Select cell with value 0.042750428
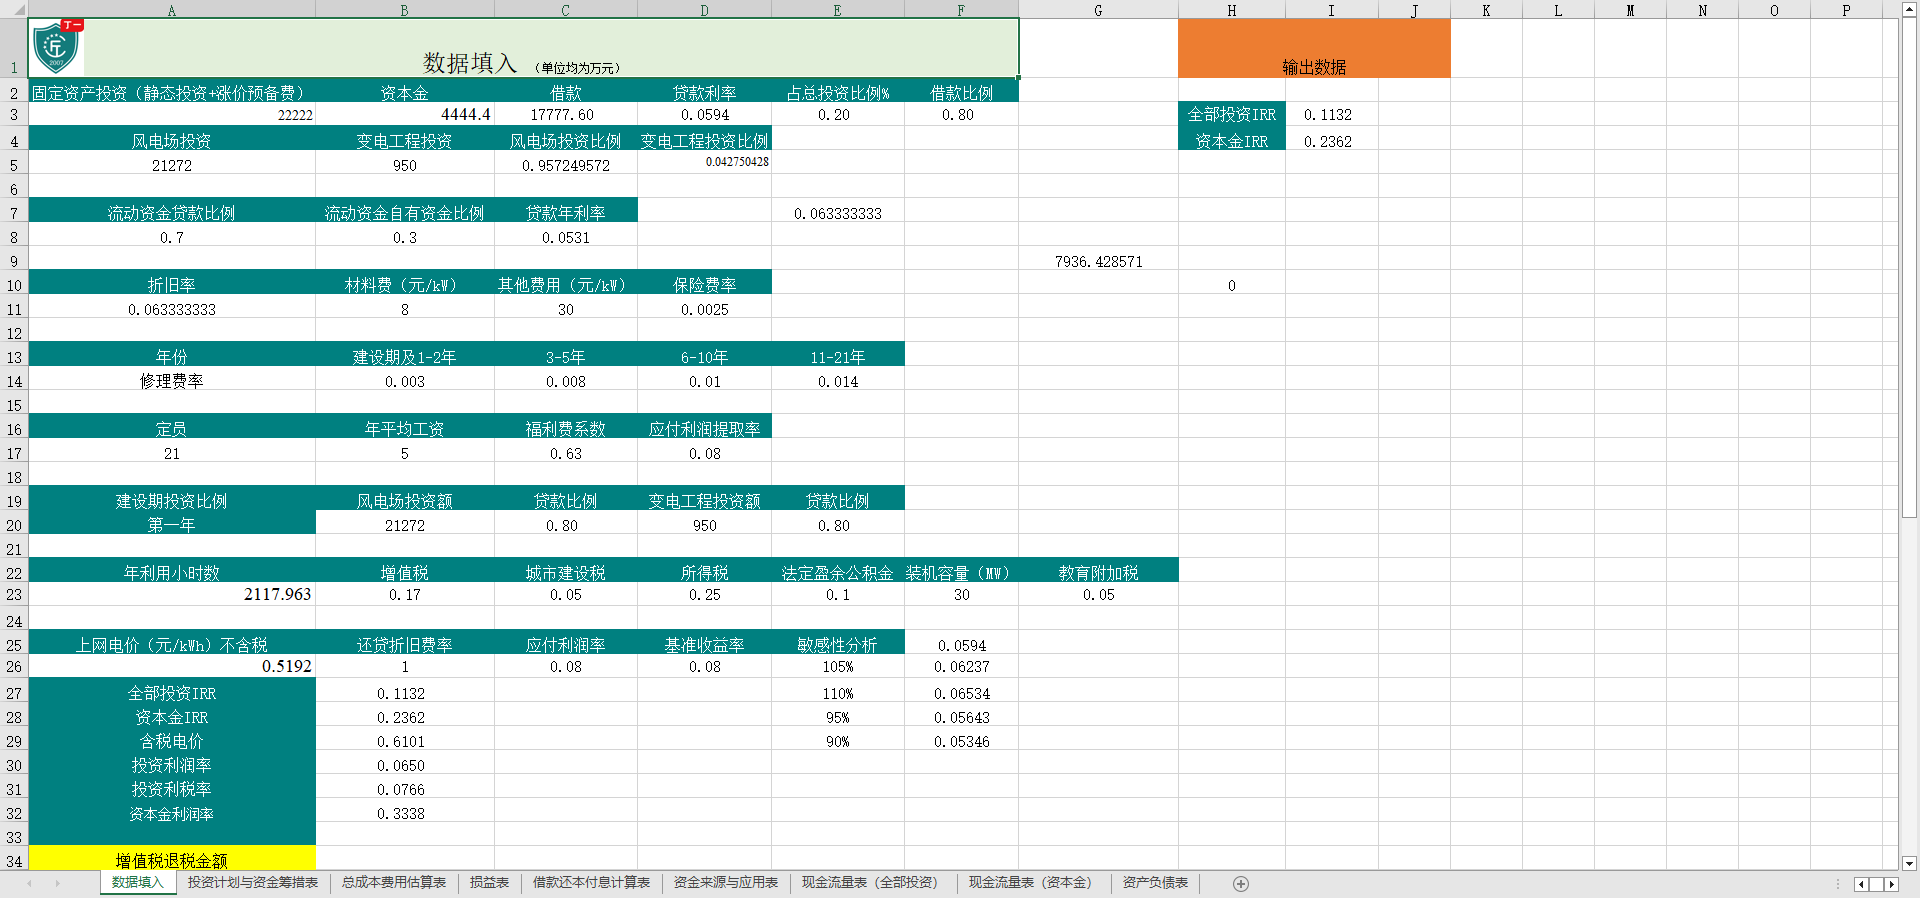This screenshot has width=1920, height=898. click(x=704, y=163)
